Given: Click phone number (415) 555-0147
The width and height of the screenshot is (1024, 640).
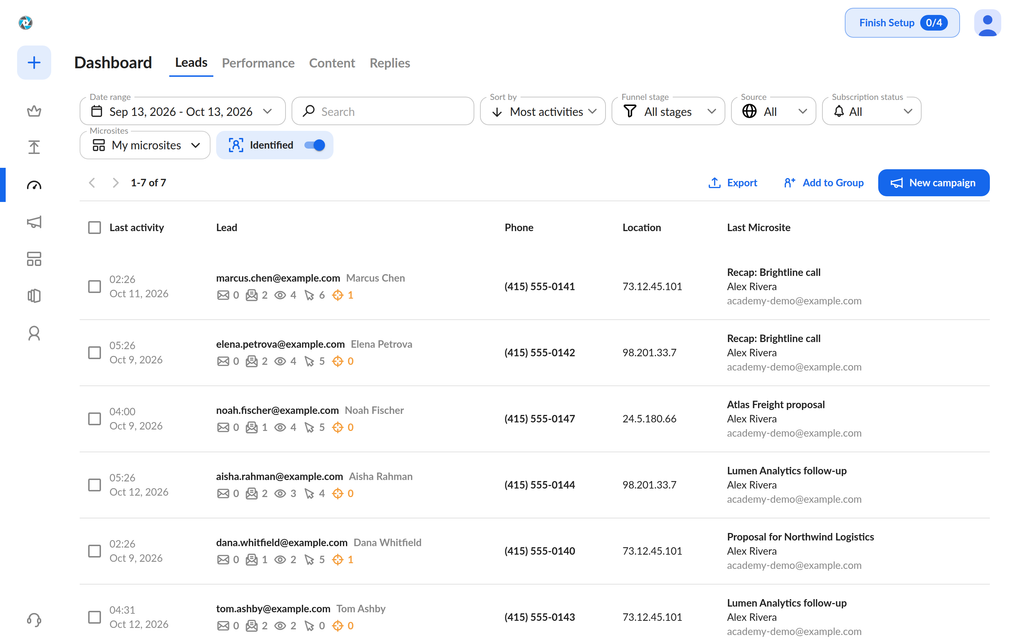Looking at the screenshot, I should point(539,419).
